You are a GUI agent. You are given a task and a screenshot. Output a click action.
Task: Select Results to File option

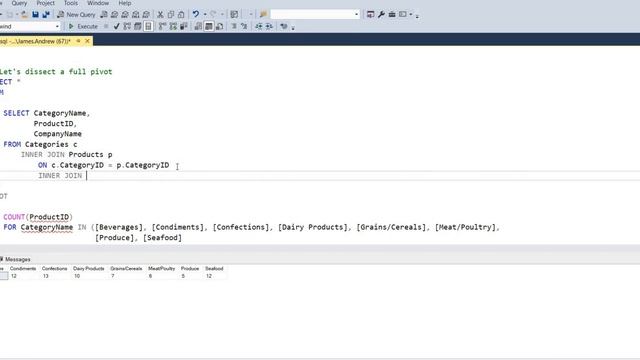tap(220, 27)
